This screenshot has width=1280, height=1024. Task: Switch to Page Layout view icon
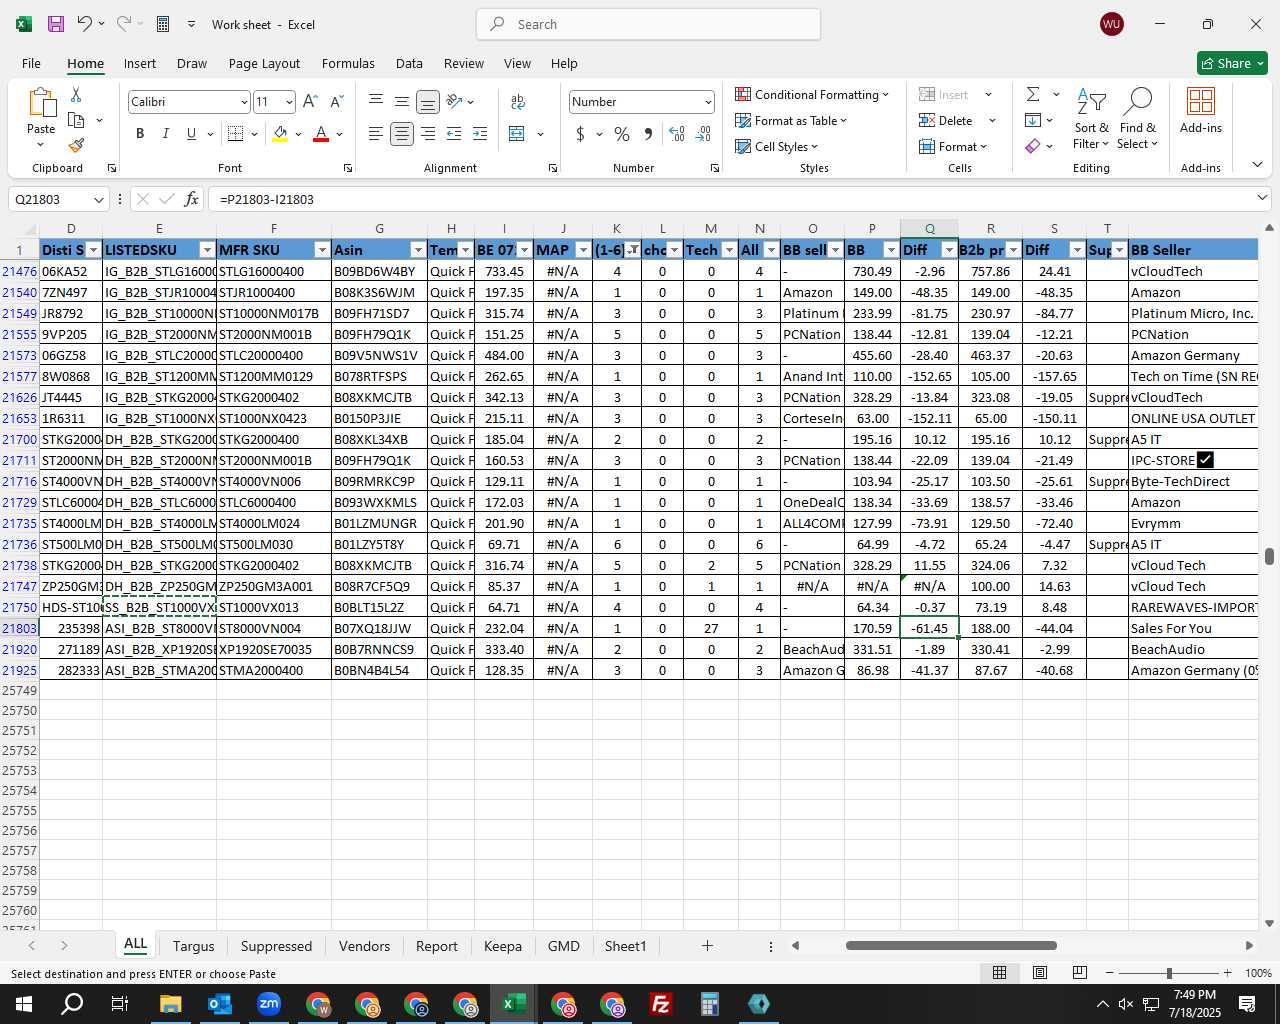tap(1040, 973)
